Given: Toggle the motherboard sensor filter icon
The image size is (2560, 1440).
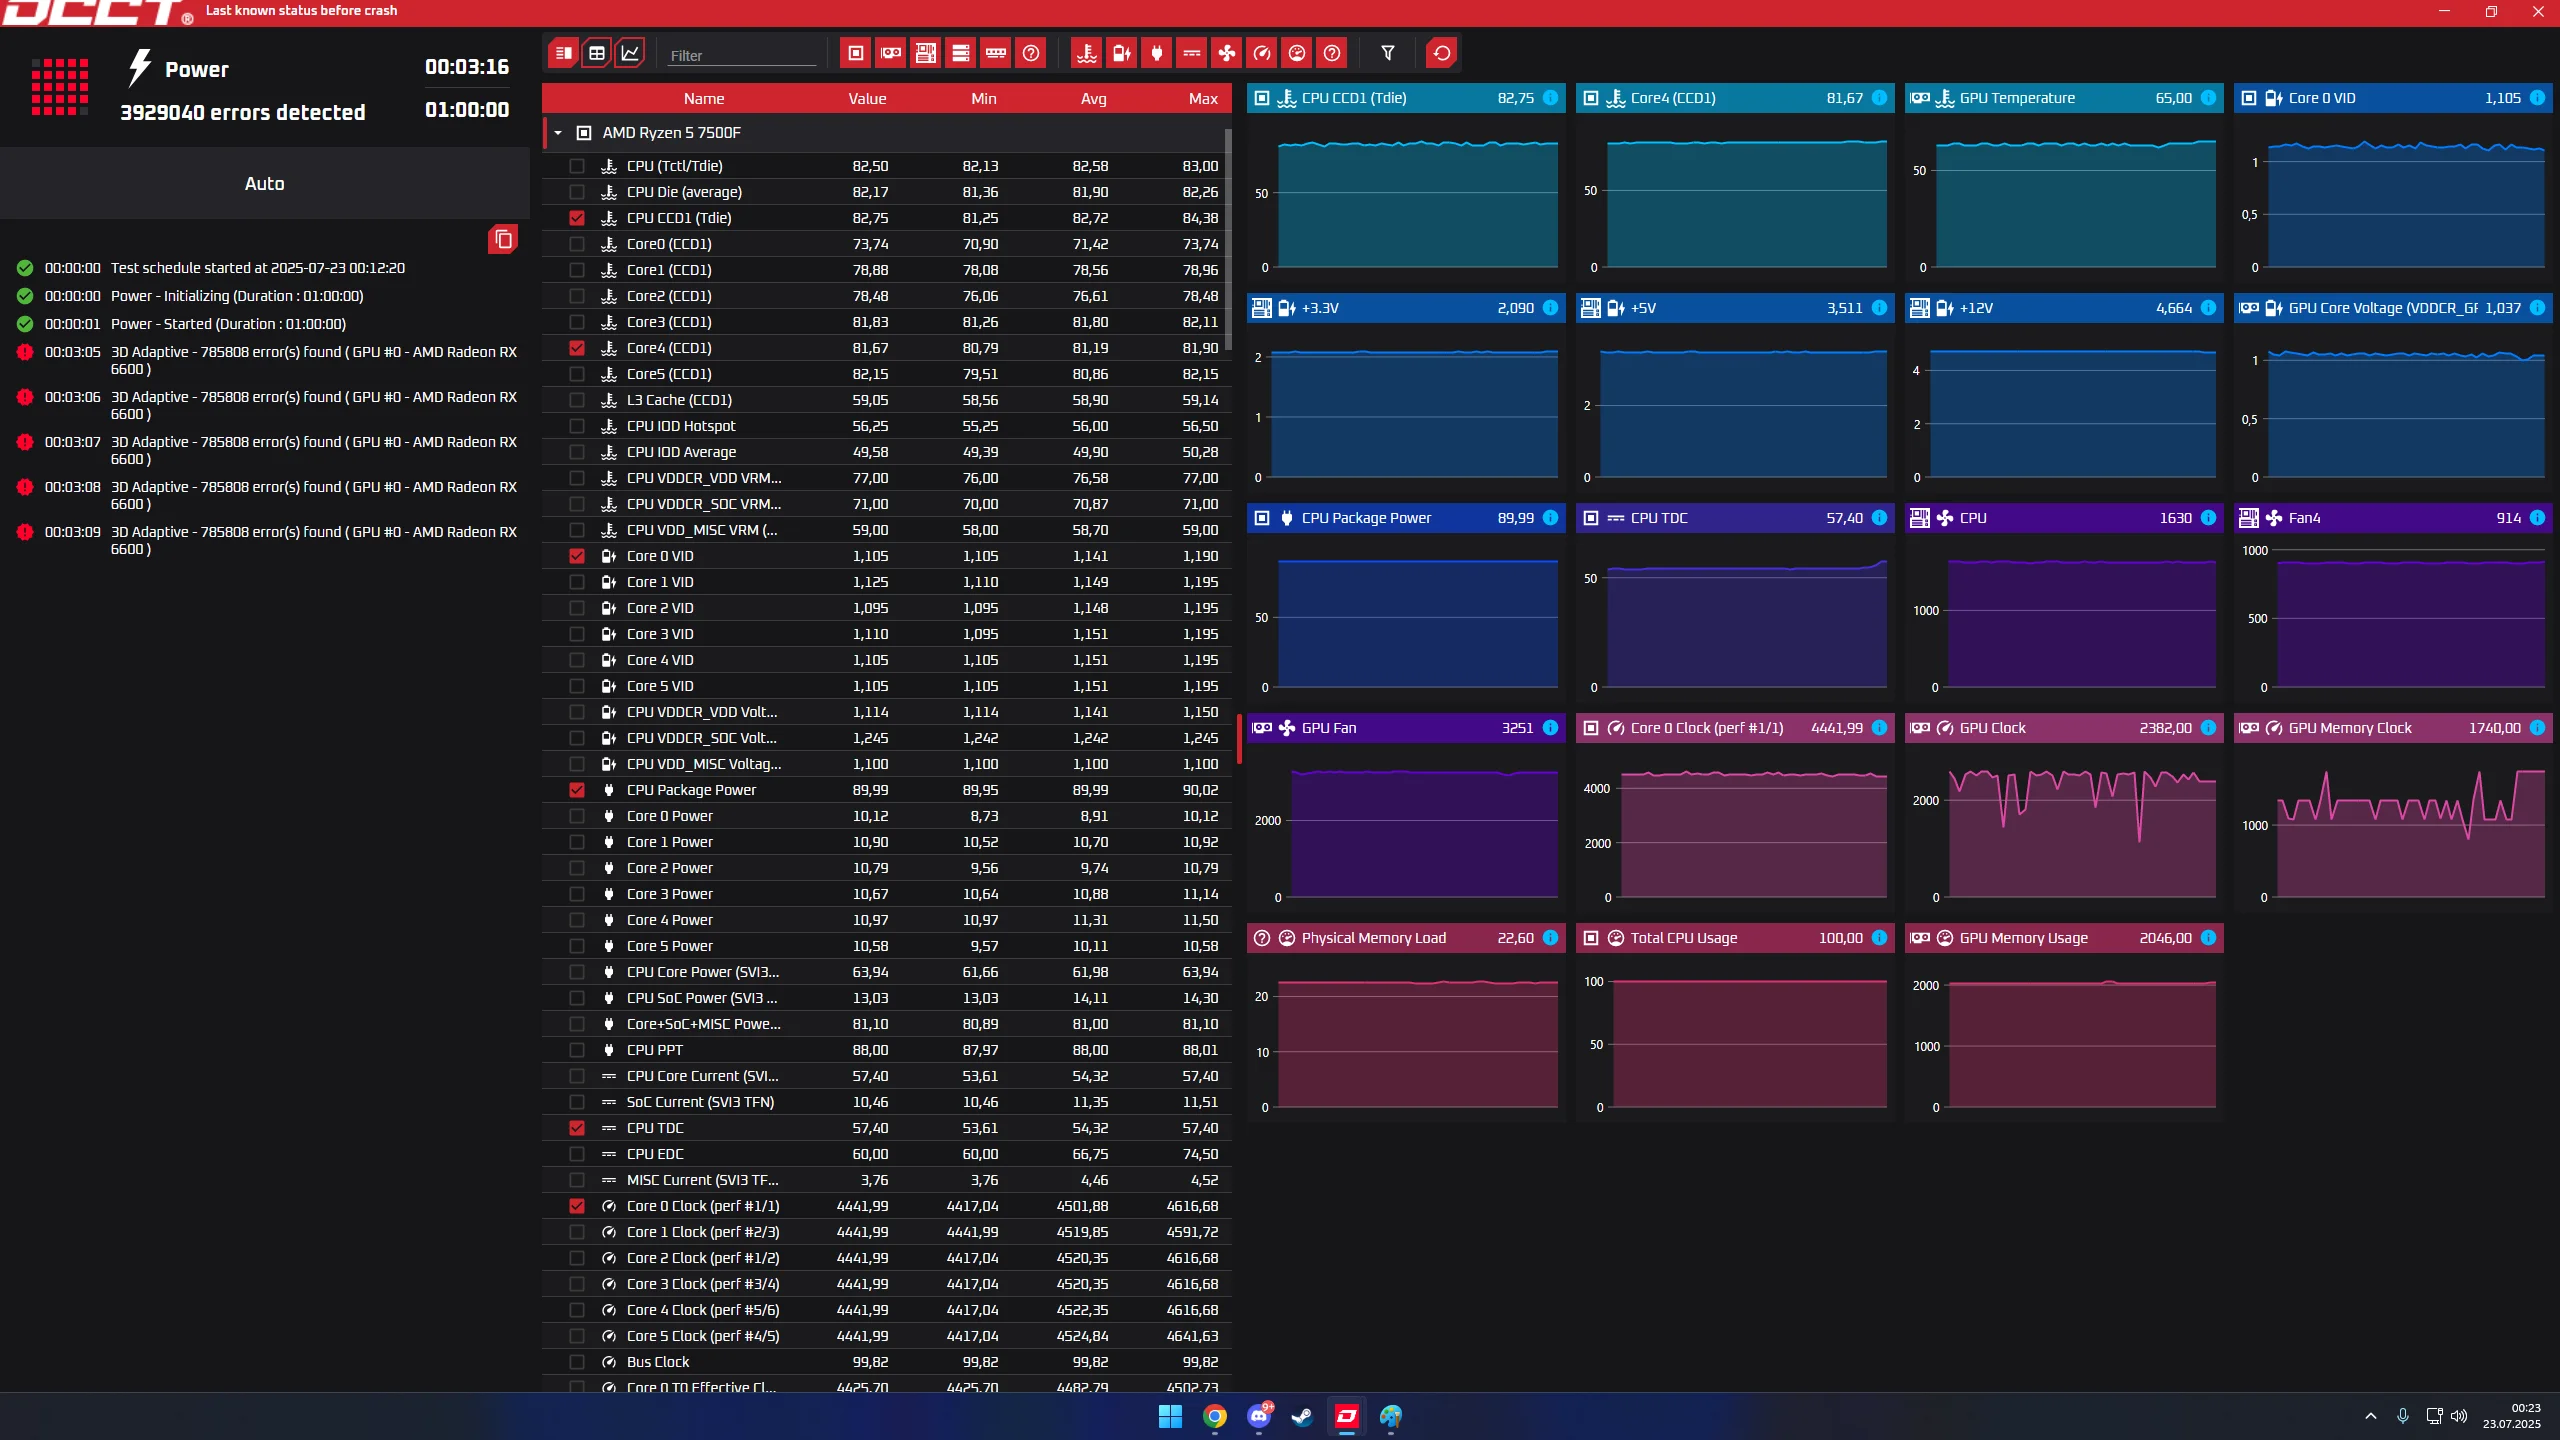Looking at the screenshot, I should (x=925, y=53).
